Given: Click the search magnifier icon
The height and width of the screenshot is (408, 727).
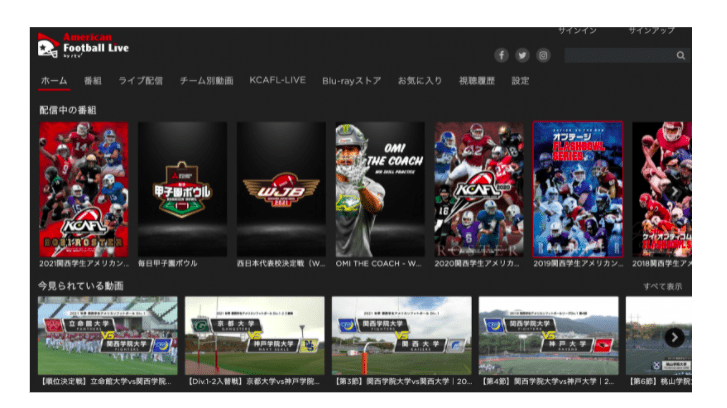Looking at the screenshot, I should click(x=681, y=56).
